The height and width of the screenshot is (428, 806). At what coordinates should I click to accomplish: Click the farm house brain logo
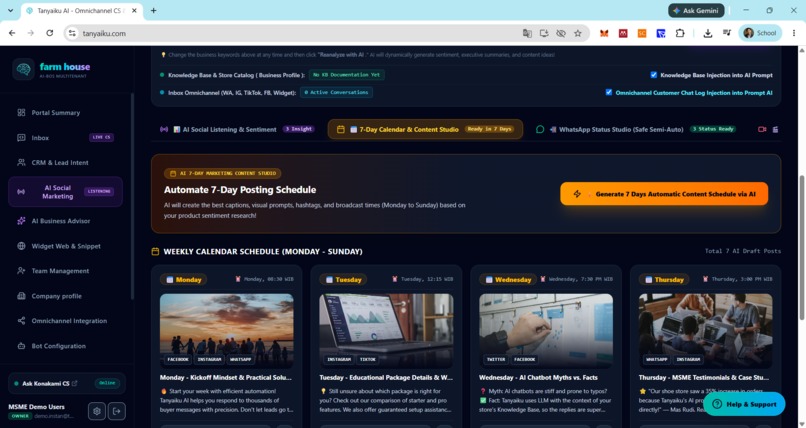tap(23, 69)
